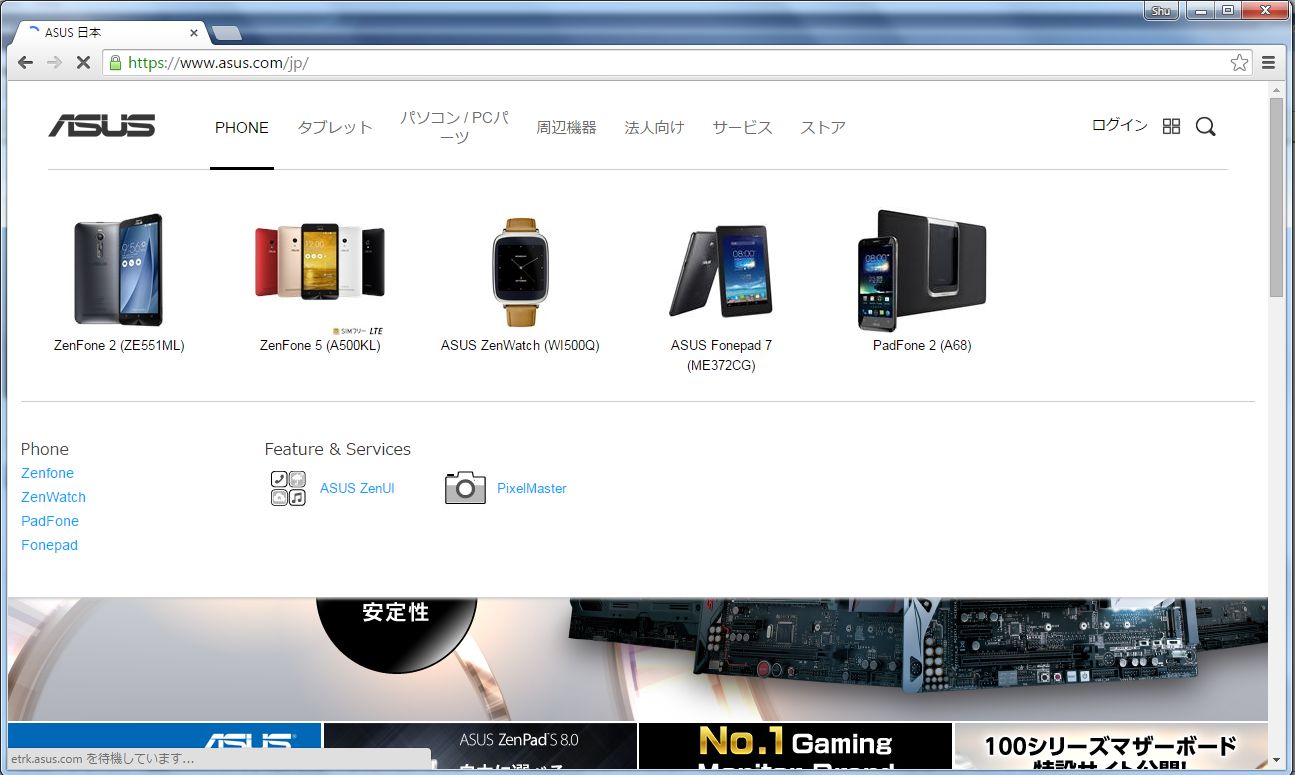
Task: Select the PHONE navigation menu item
Action: coord(242,127)
